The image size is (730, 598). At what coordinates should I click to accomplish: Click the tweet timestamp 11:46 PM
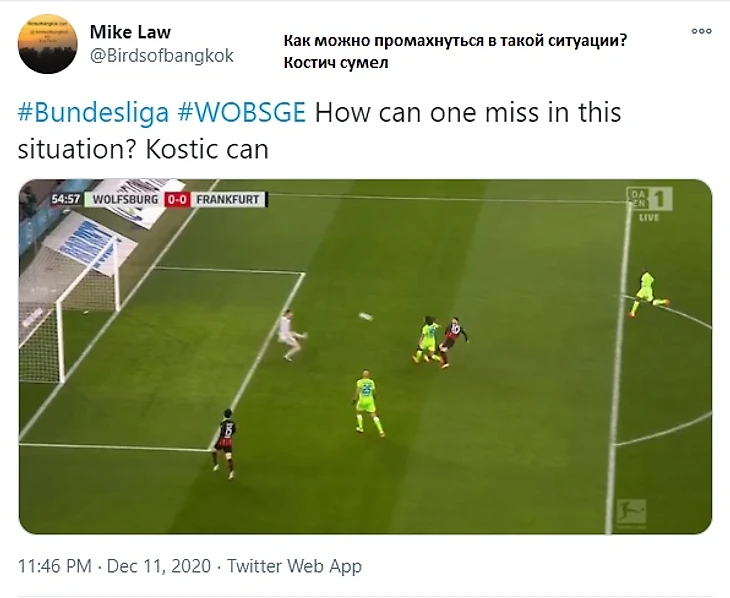click(54, 566)
